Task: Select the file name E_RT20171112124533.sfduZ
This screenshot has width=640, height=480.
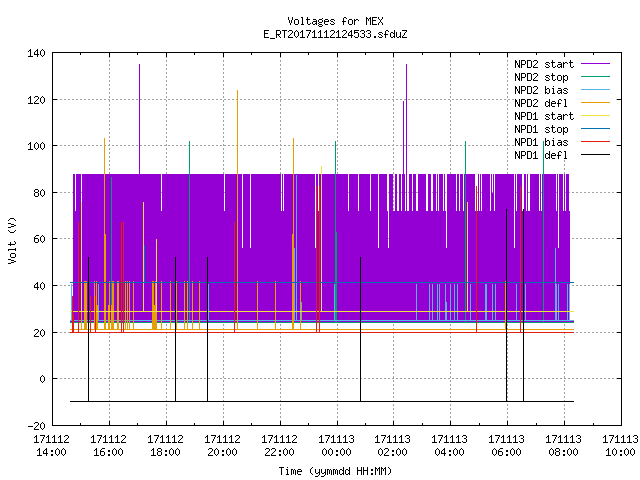Action: click(x=335, y=34)
